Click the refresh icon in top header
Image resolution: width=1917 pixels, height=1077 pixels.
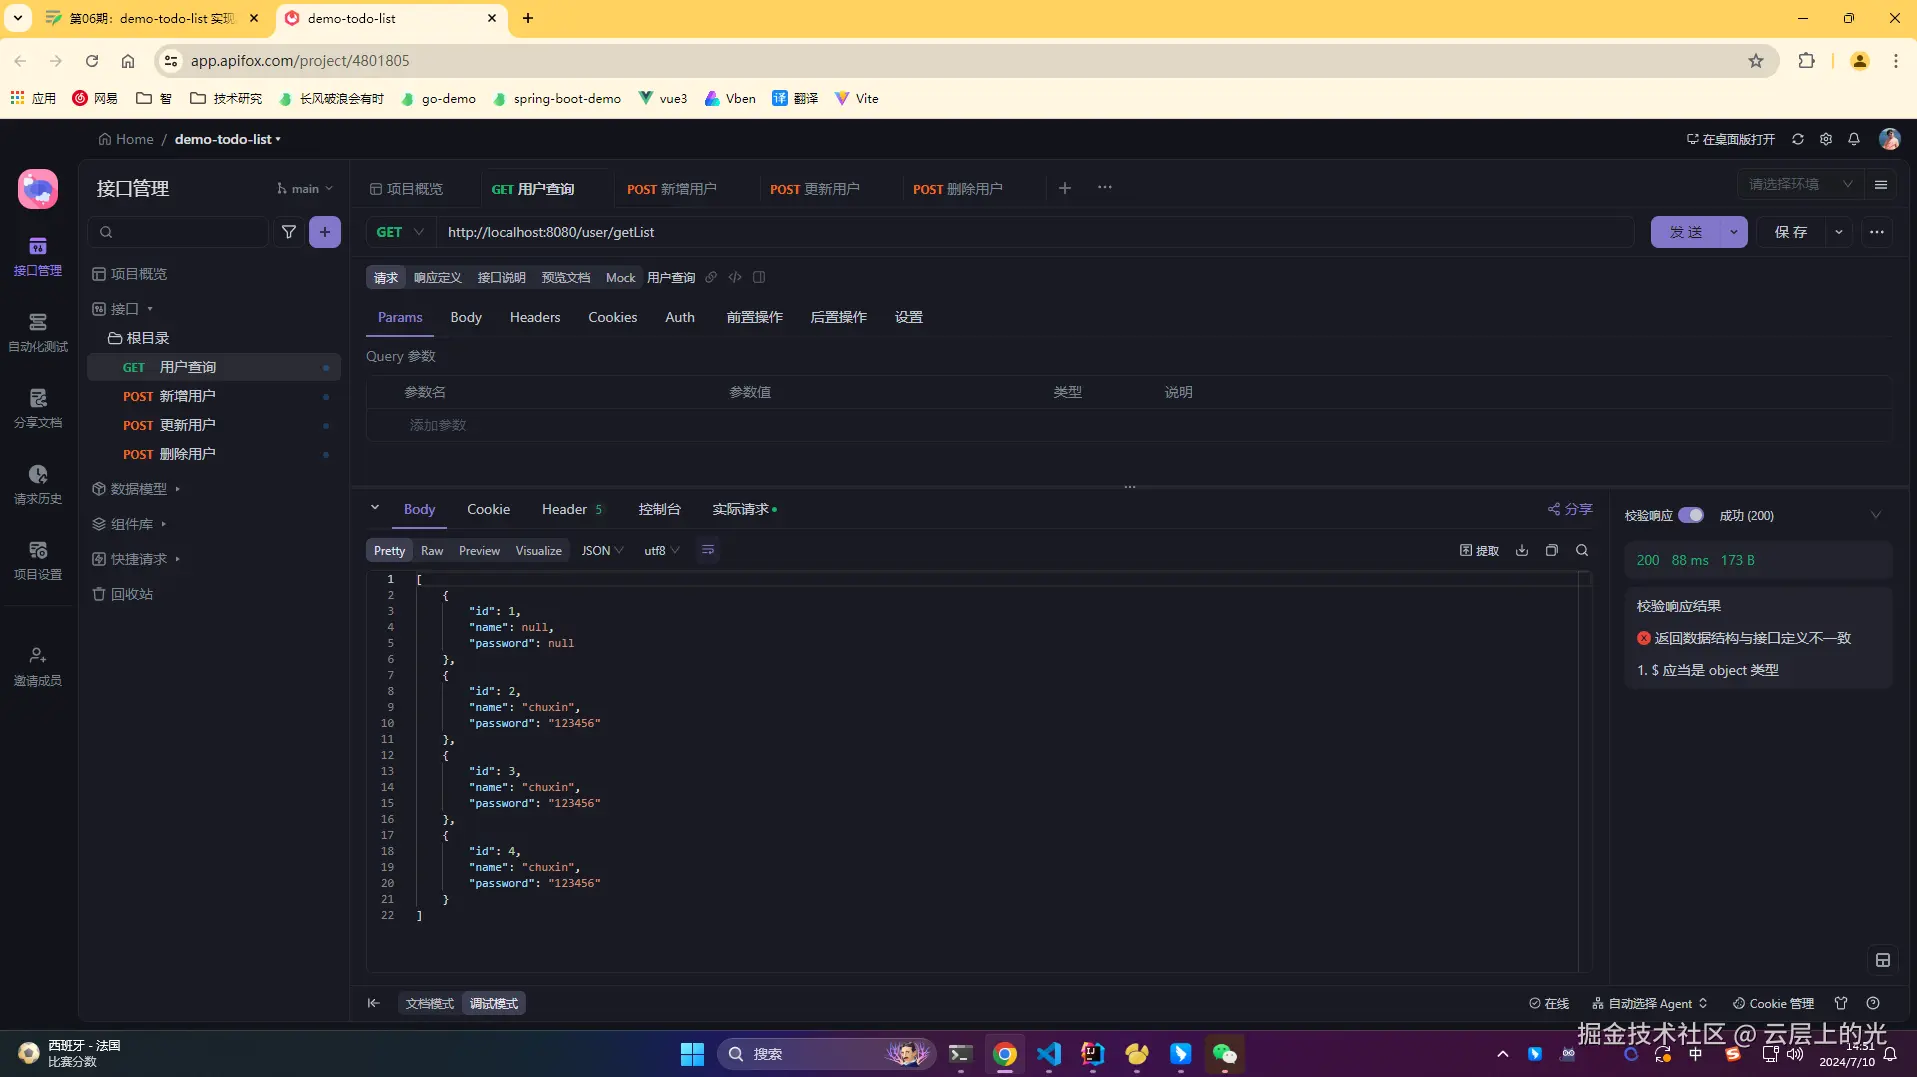click(x=1798, y=139)
